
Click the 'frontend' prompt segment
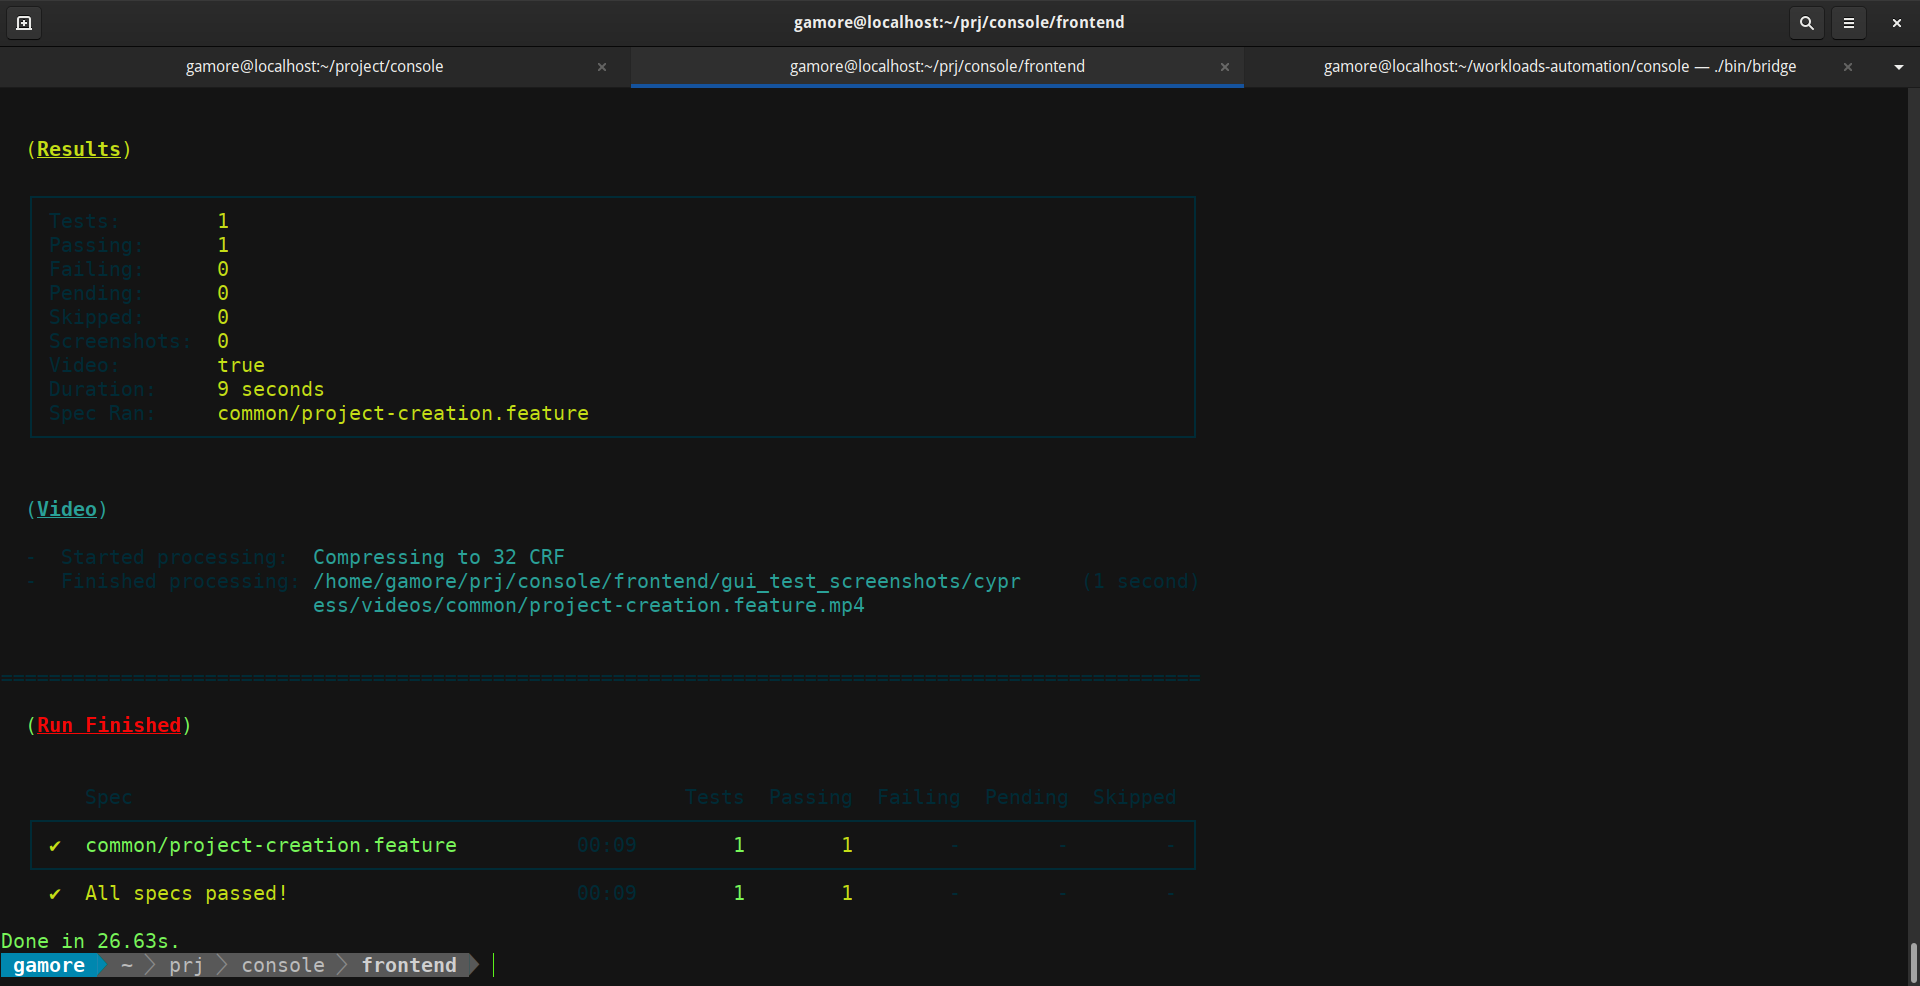[409, 965]
